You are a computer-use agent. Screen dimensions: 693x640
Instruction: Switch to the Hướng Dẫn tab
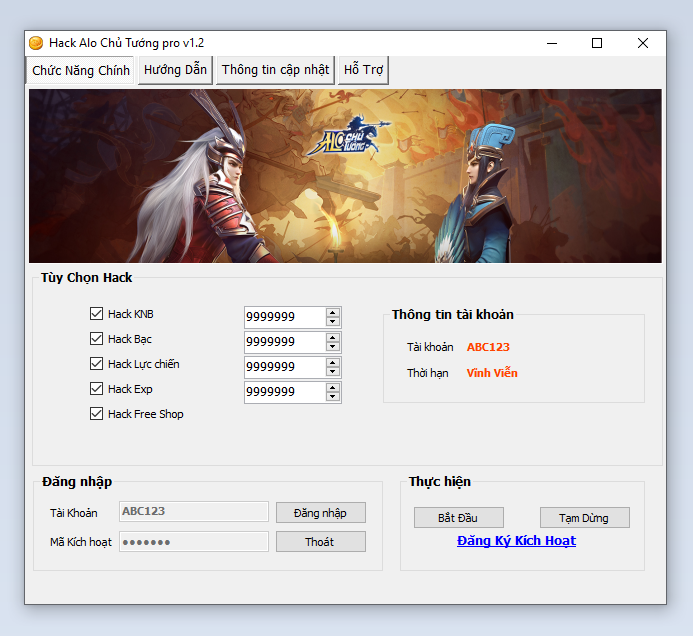[x=175, y=70]
